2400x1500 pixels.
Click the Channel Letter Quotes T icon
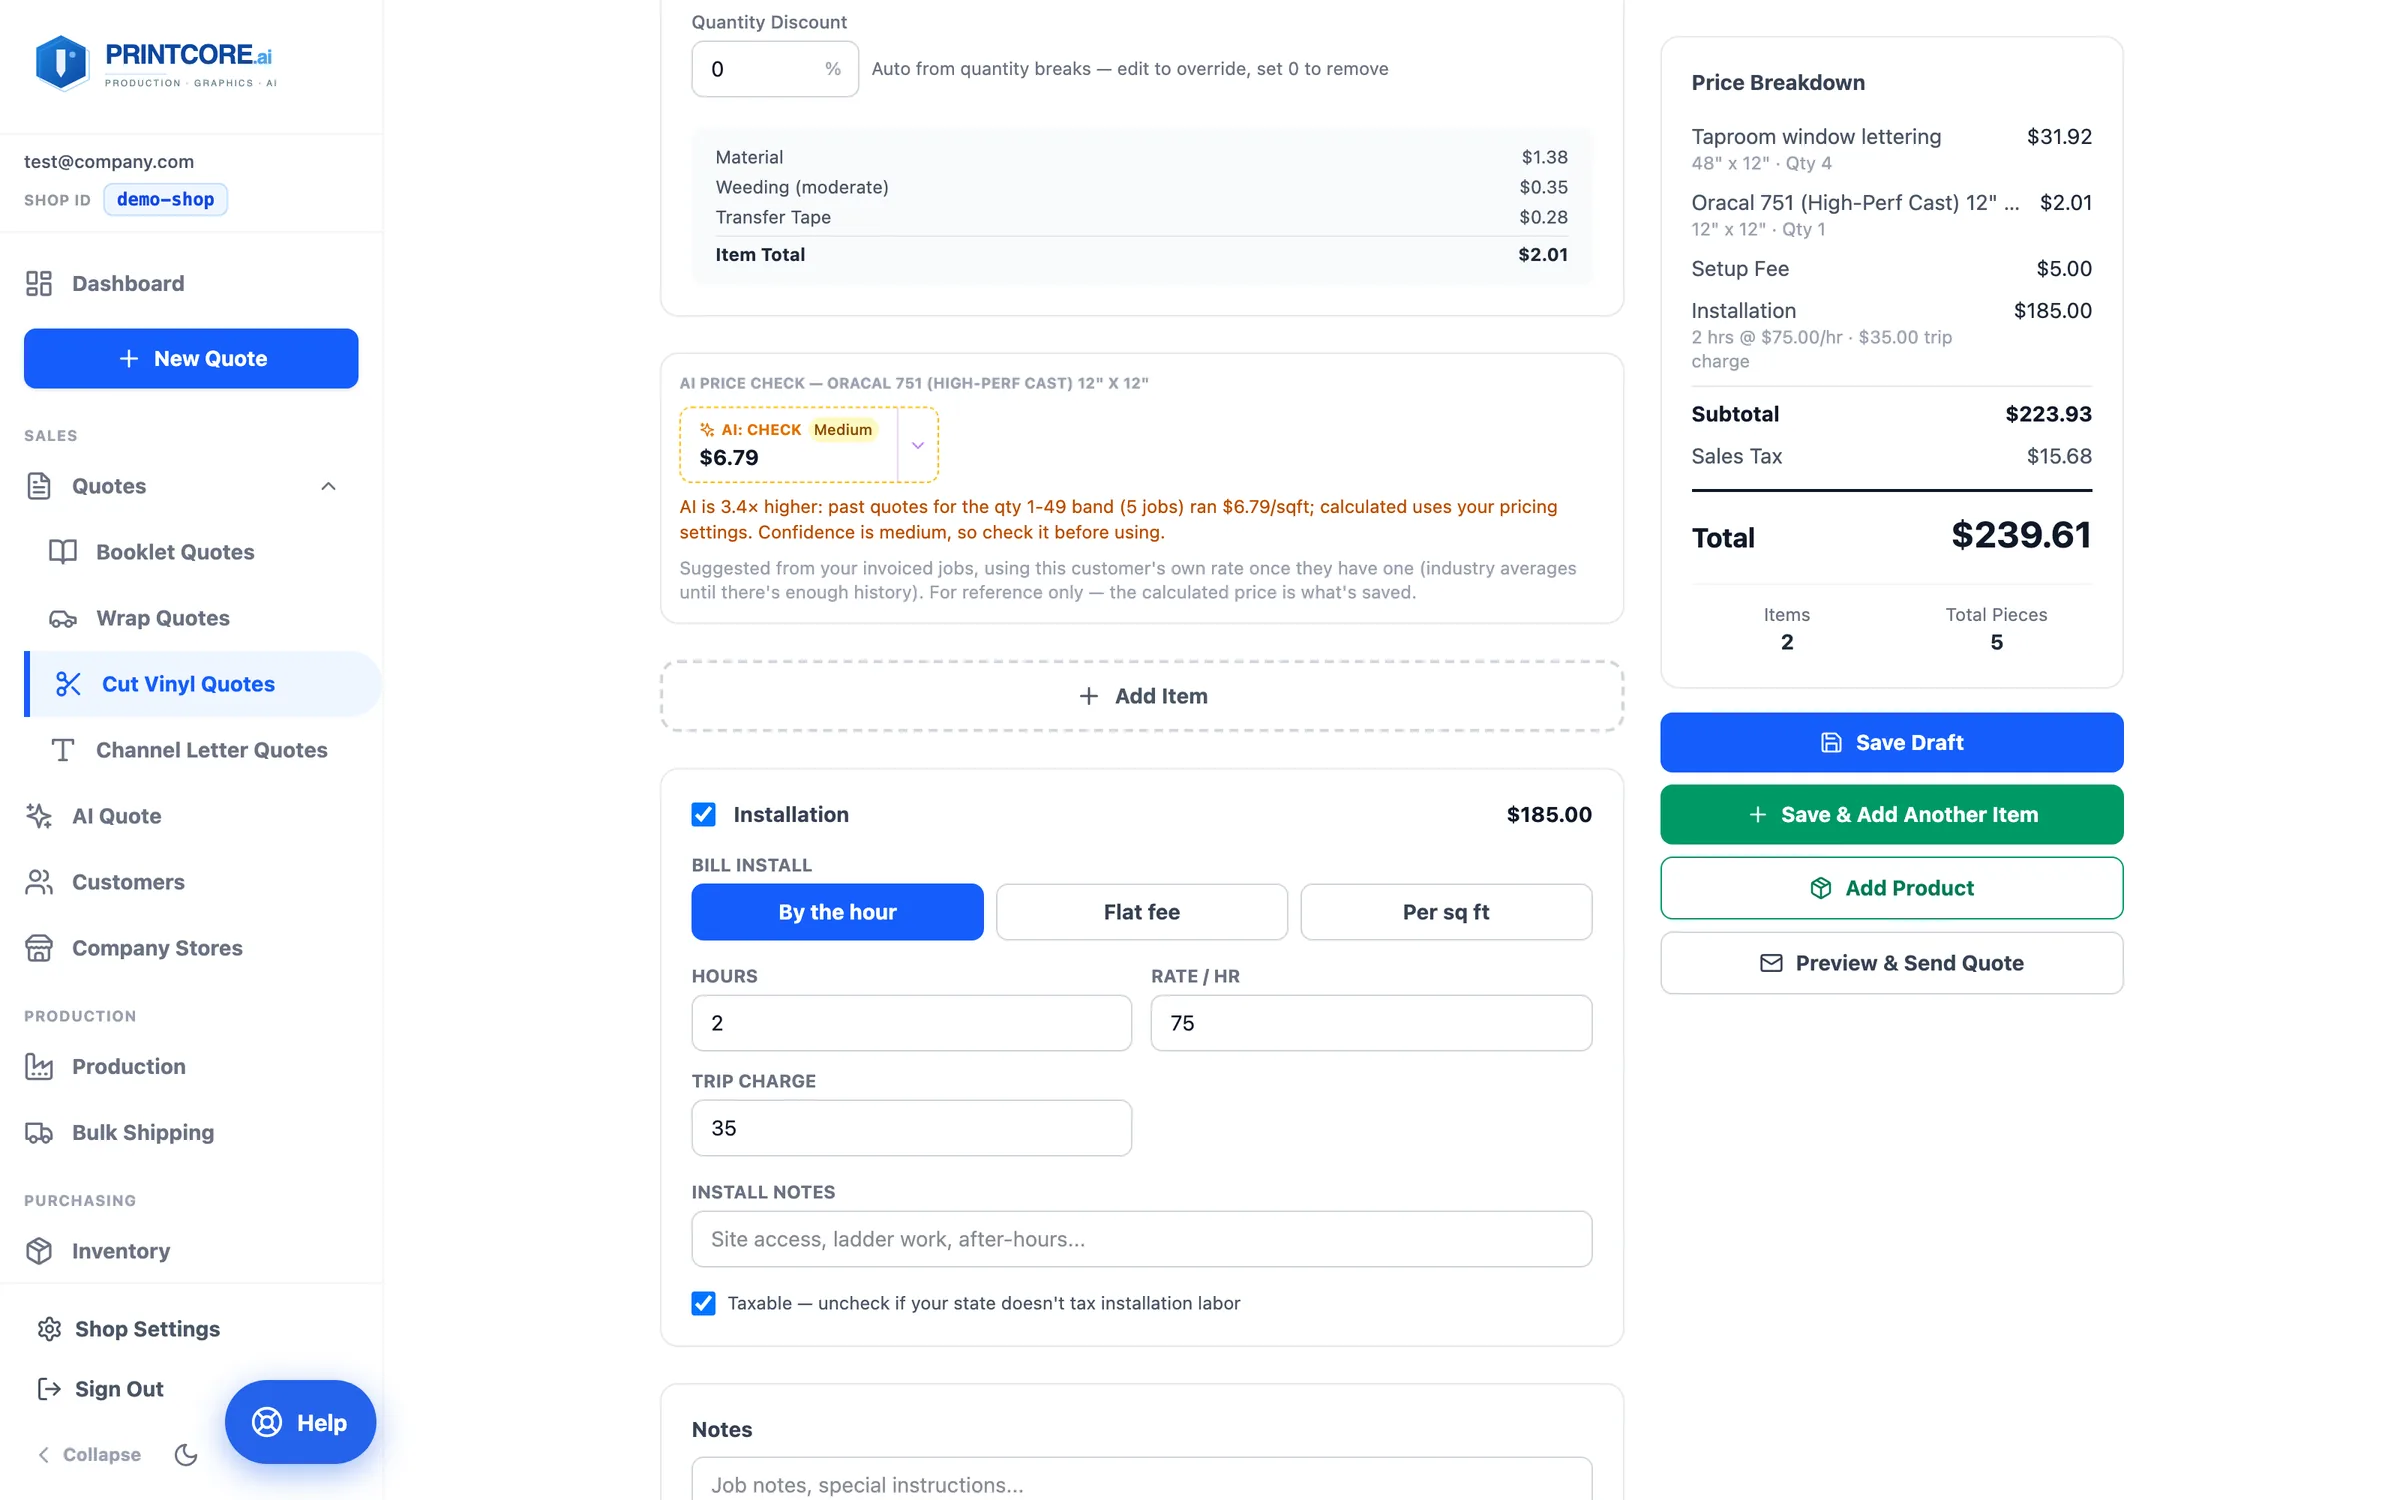point(62,750)
